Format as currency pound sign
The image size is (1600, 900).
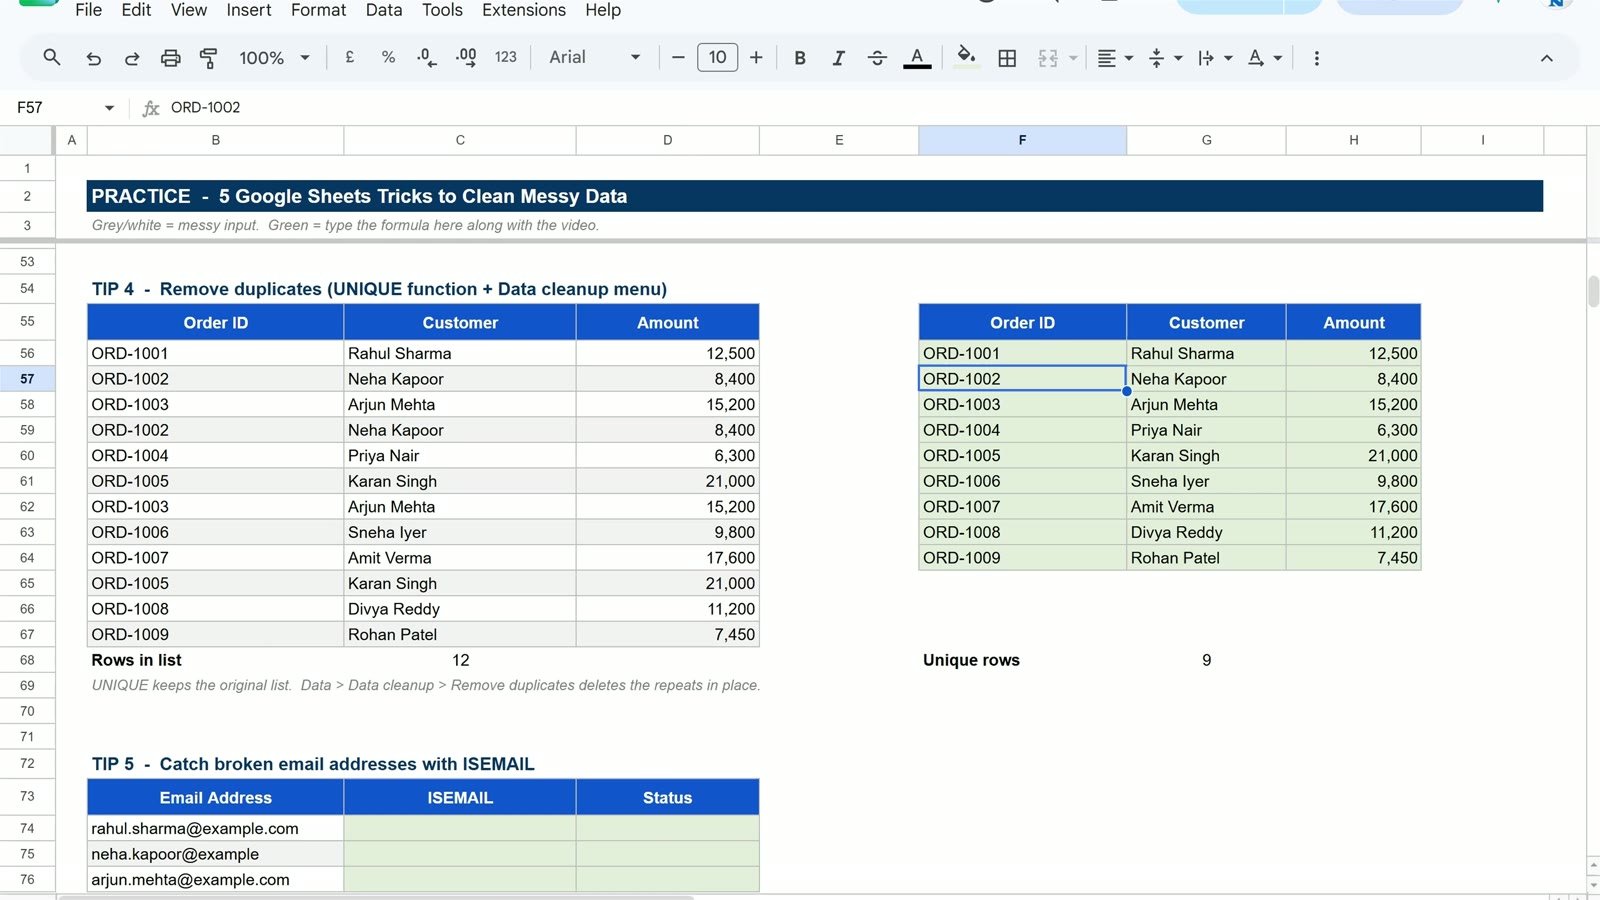(349, 57)
